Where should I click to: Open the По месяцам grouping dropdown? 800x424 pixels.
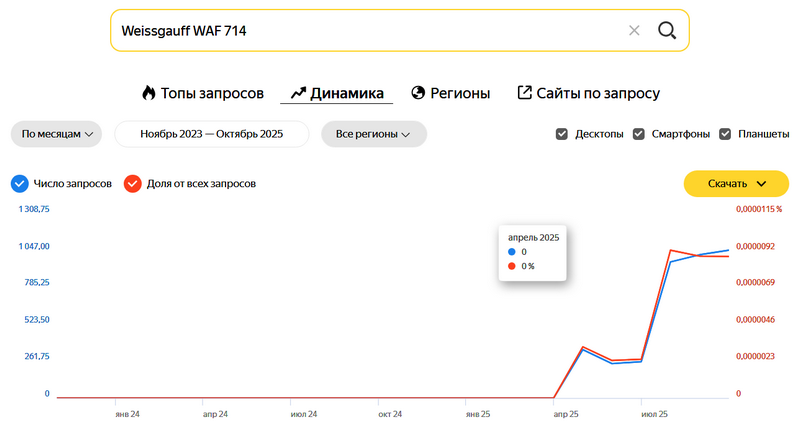coord(57,134)
